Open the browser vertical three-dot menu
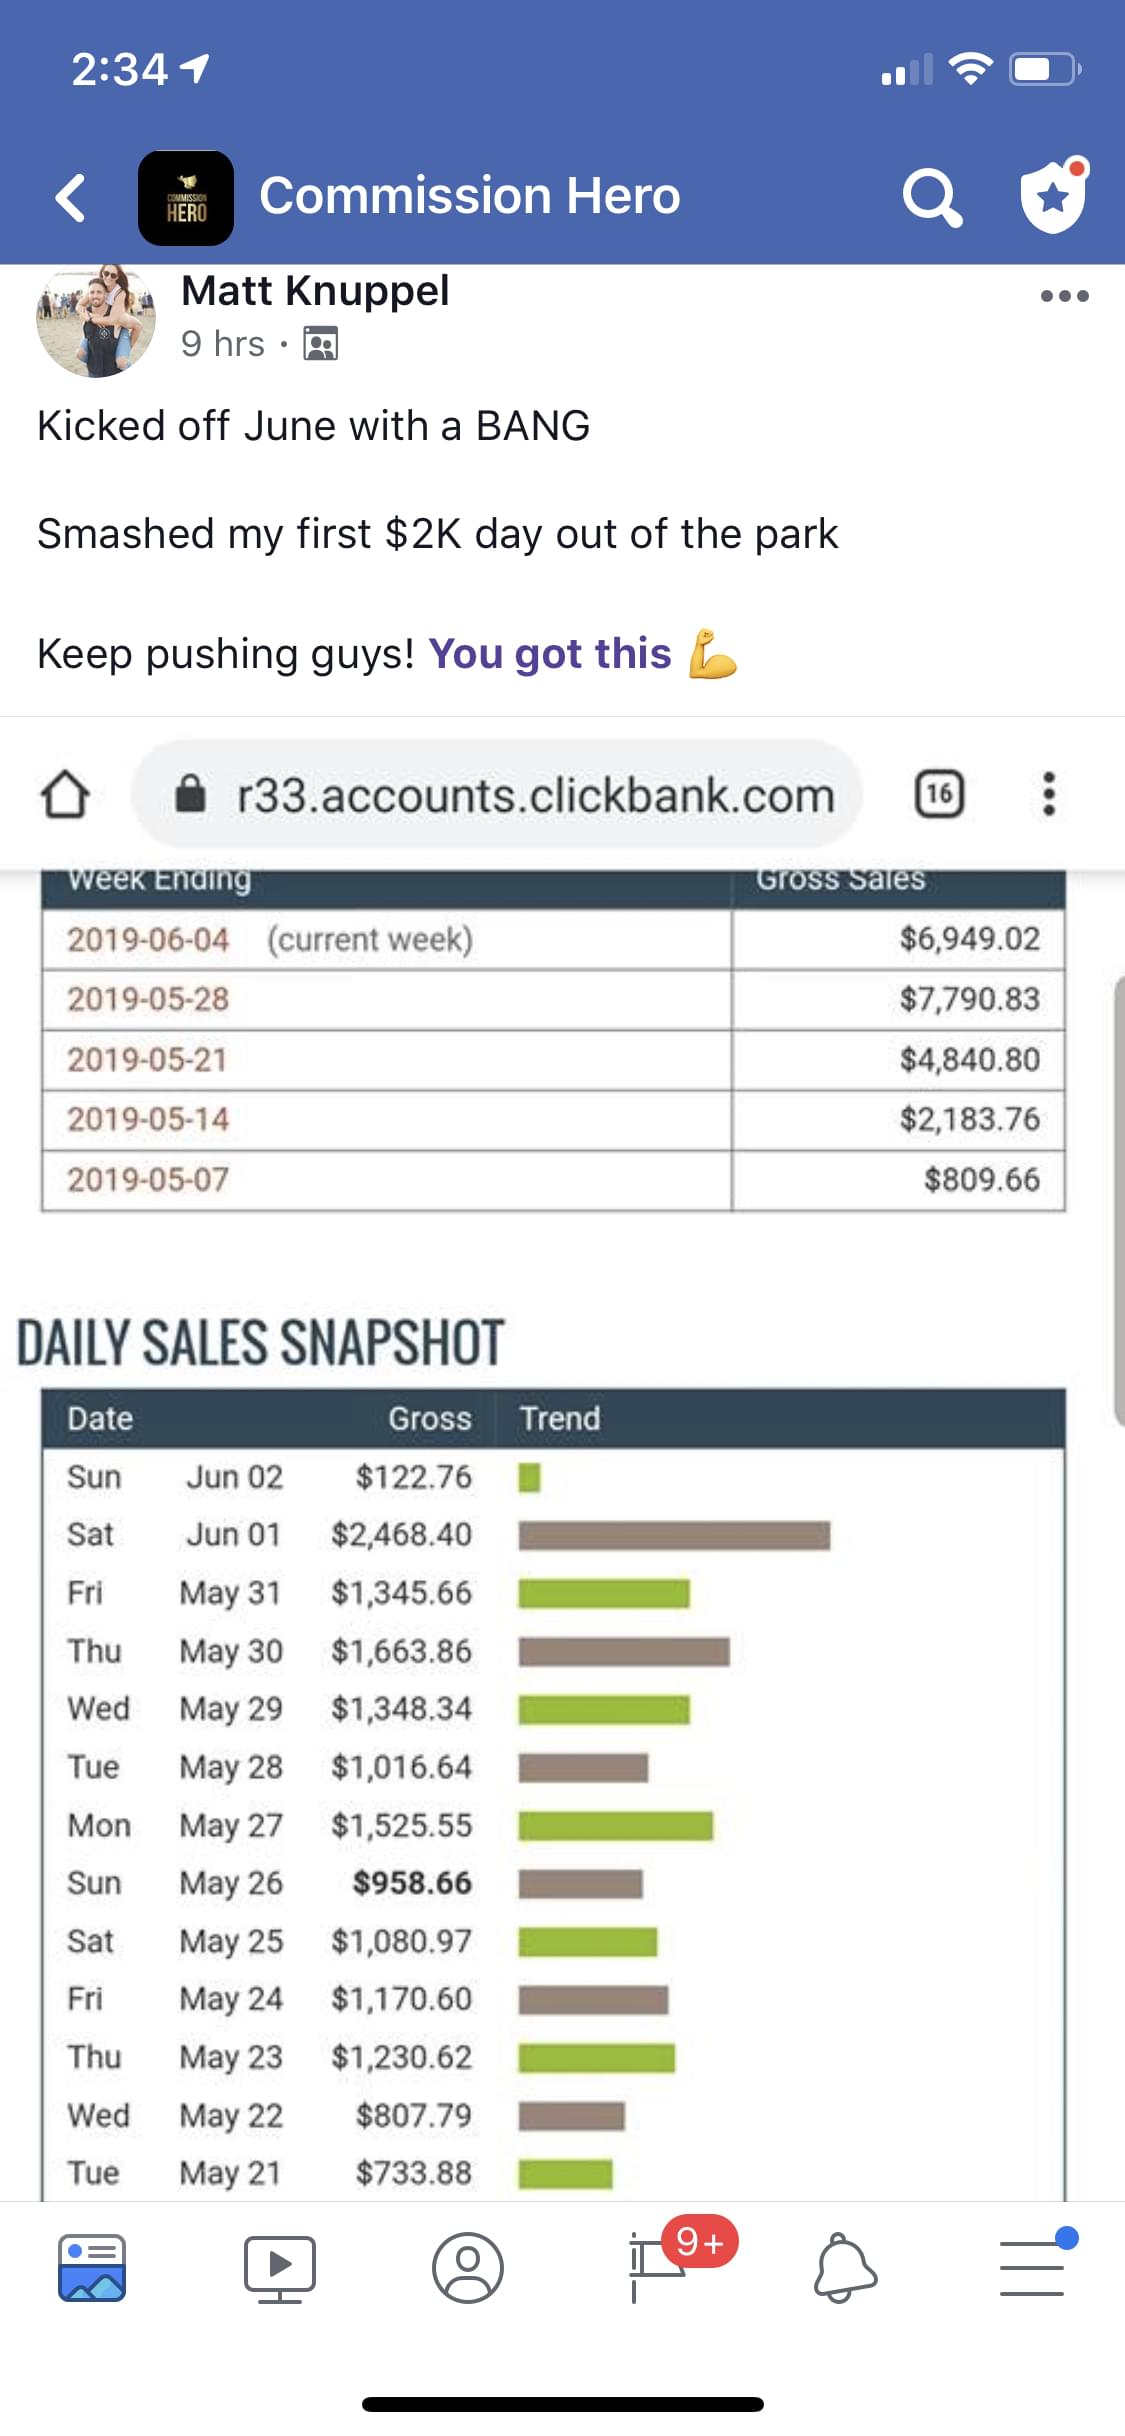The width and height of the screenshot is (1125, 2436). pos(1048,794)
